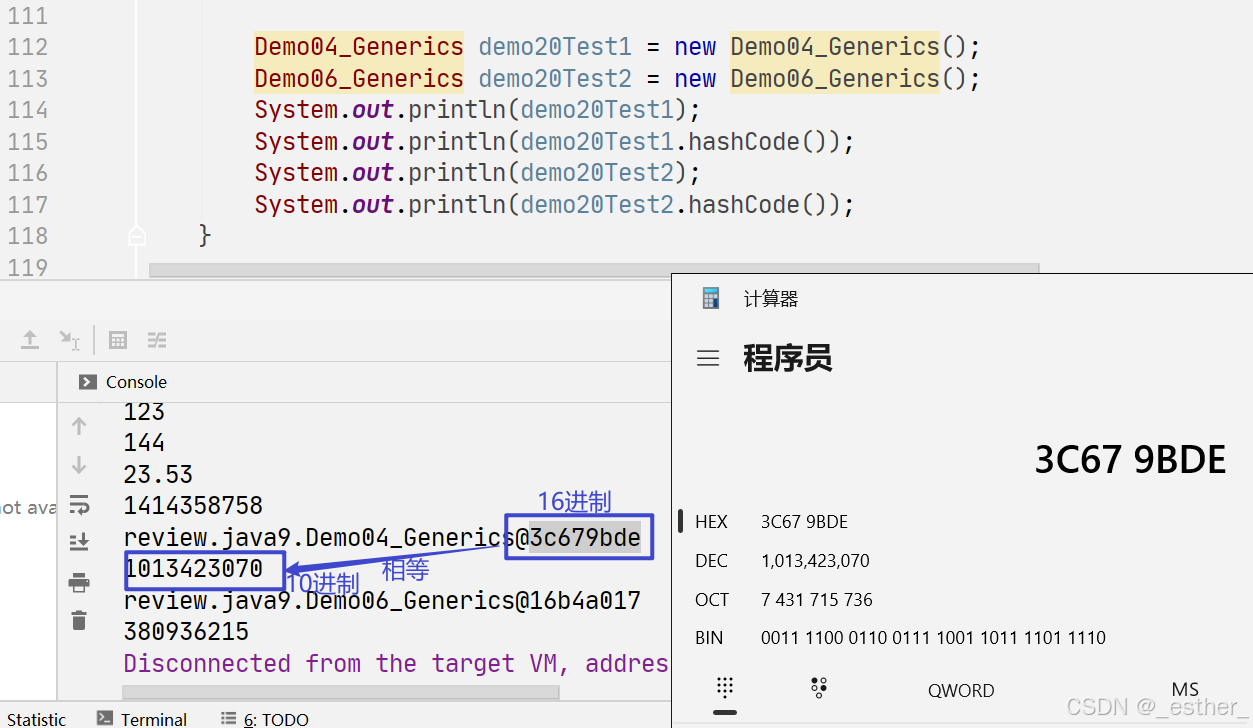Image resolution: width=1253 pixels, height=728 pixels.
Task: Open the 6: TODO tool window tab
Action: (x=265, y=719)
